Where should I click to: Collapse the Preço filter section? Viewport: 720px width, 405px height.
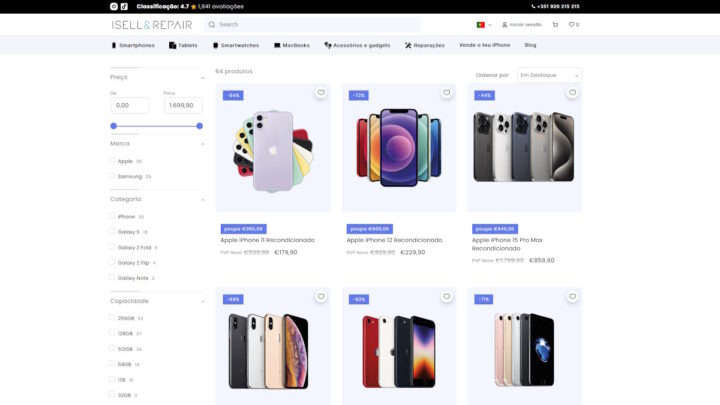click(x=202, y=78)
